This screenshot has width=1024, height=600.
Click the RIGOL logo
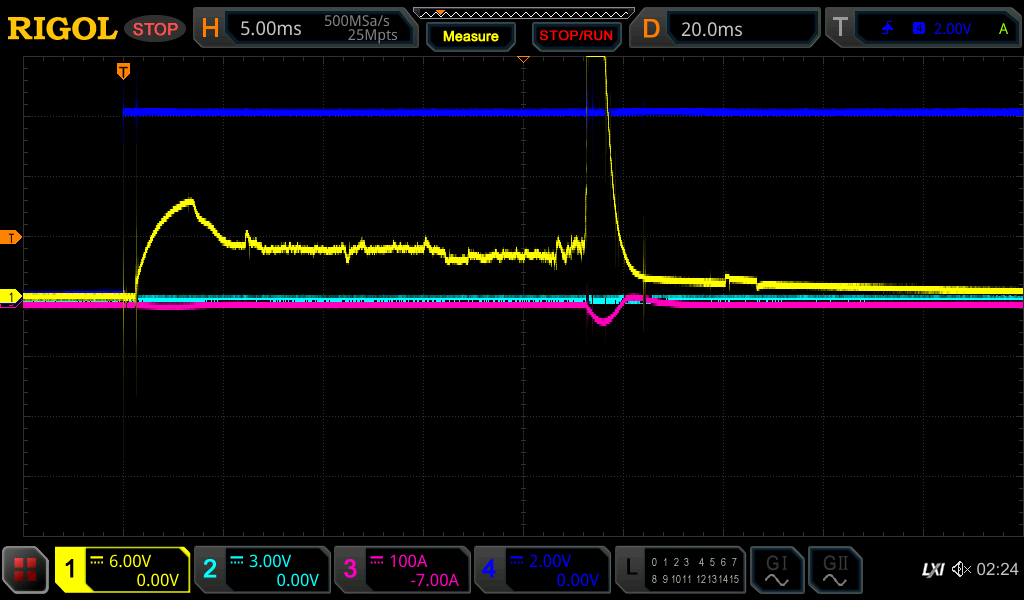[x=62, y=29]
